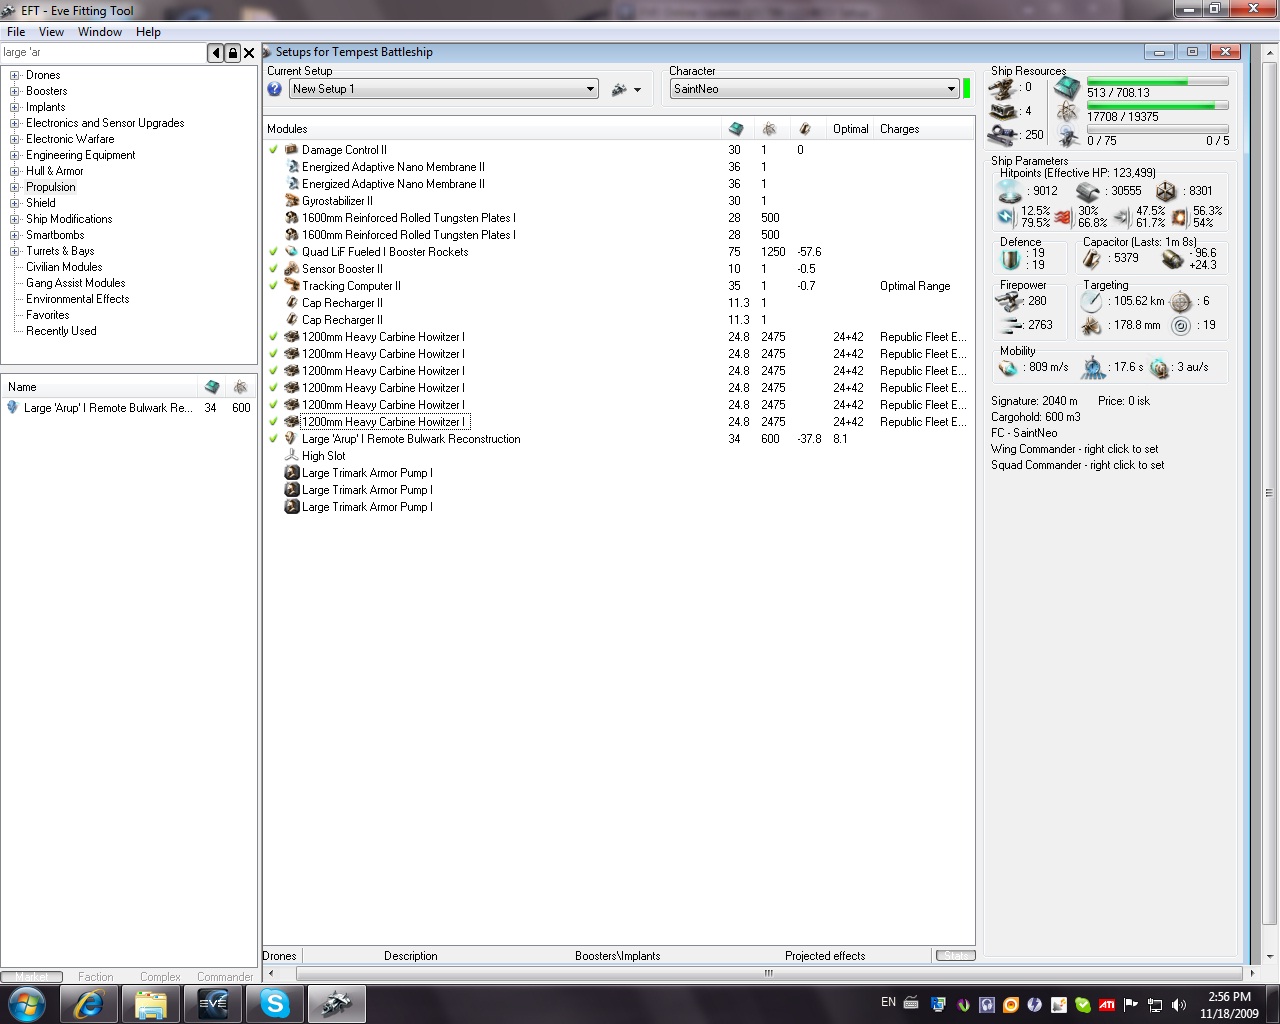The image size is (1280, 1024).
Task: Click the Optimal column header
Action: click(850, 129)
